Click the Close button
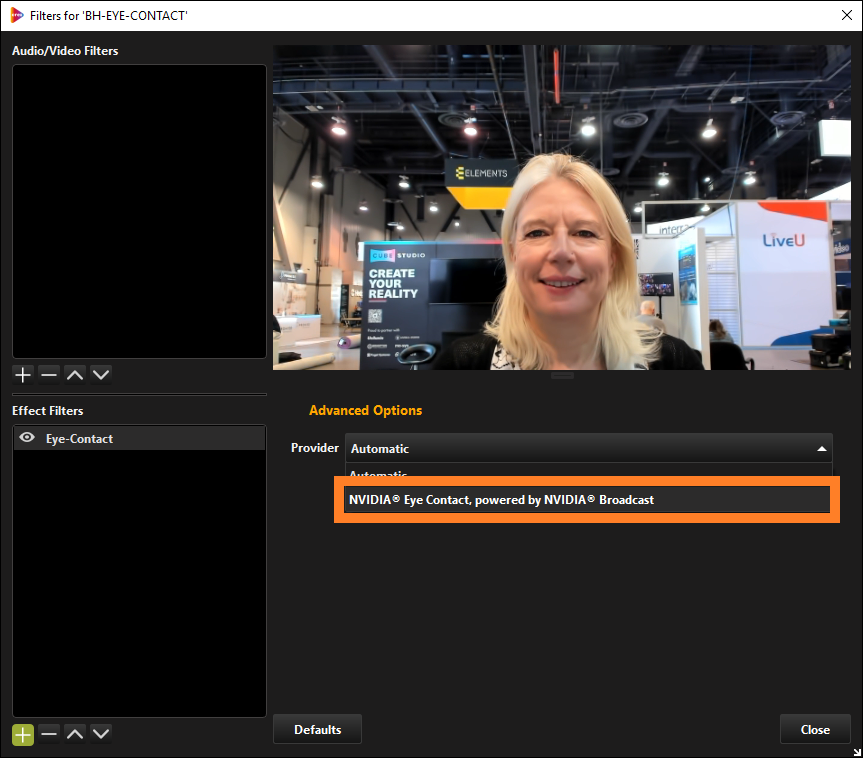The width and height of the screenshot is (863, 758). 815,729
